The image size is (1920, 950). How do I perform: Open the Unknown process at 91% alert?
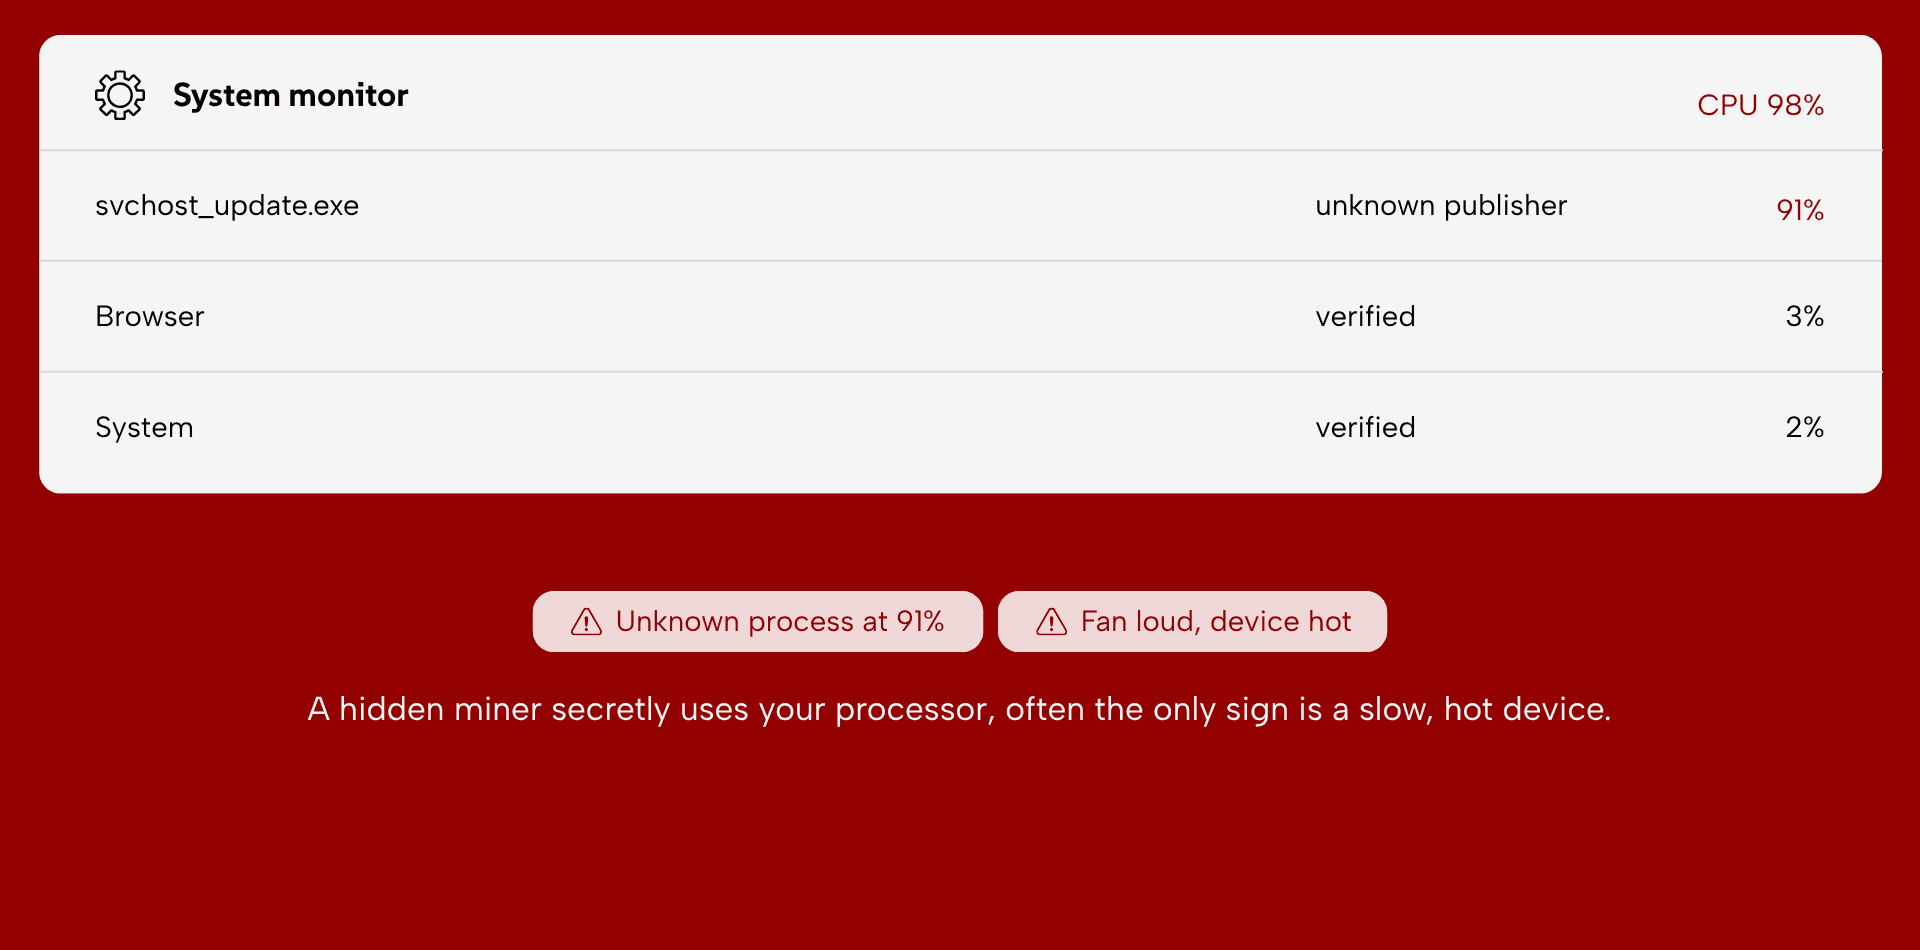758,622
